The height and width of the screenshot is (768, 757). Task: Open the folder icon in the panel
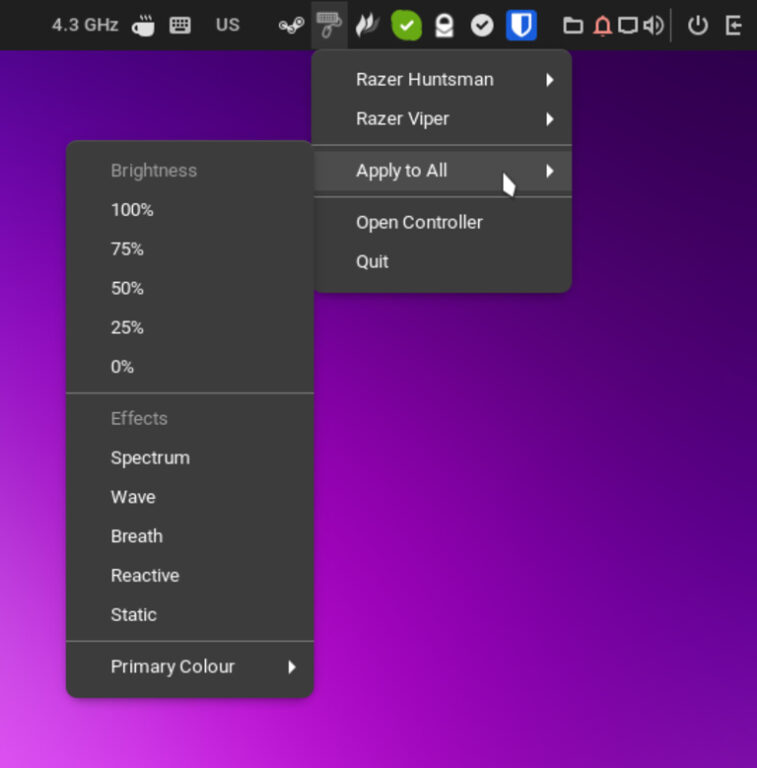573,25
